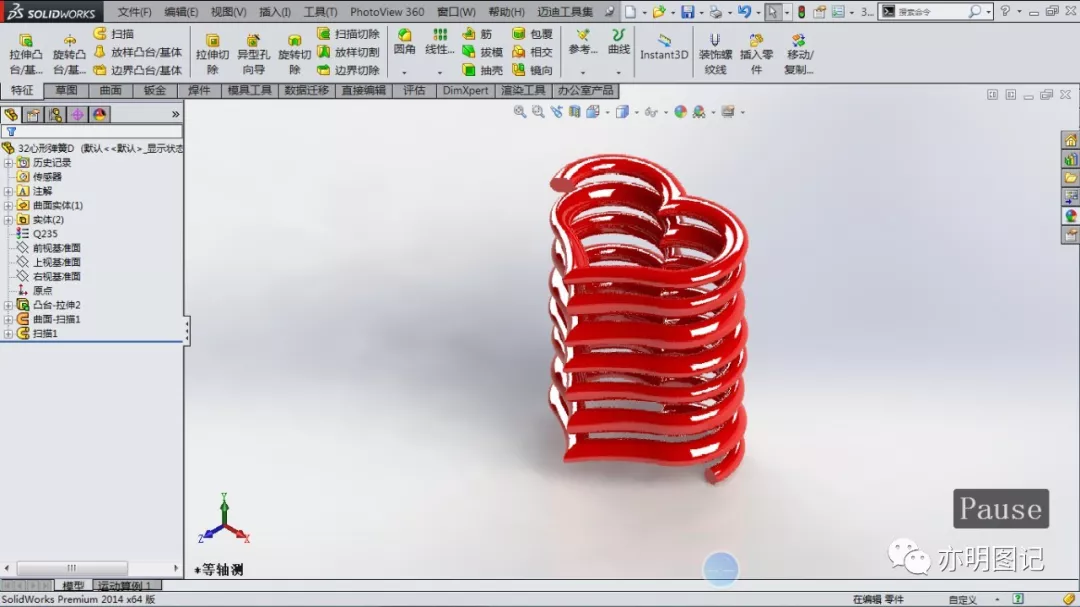This screenshot has height=607, width=1080.
Task: Expand the 凸台-拉伸2 feature node
Action: (8, 305)
